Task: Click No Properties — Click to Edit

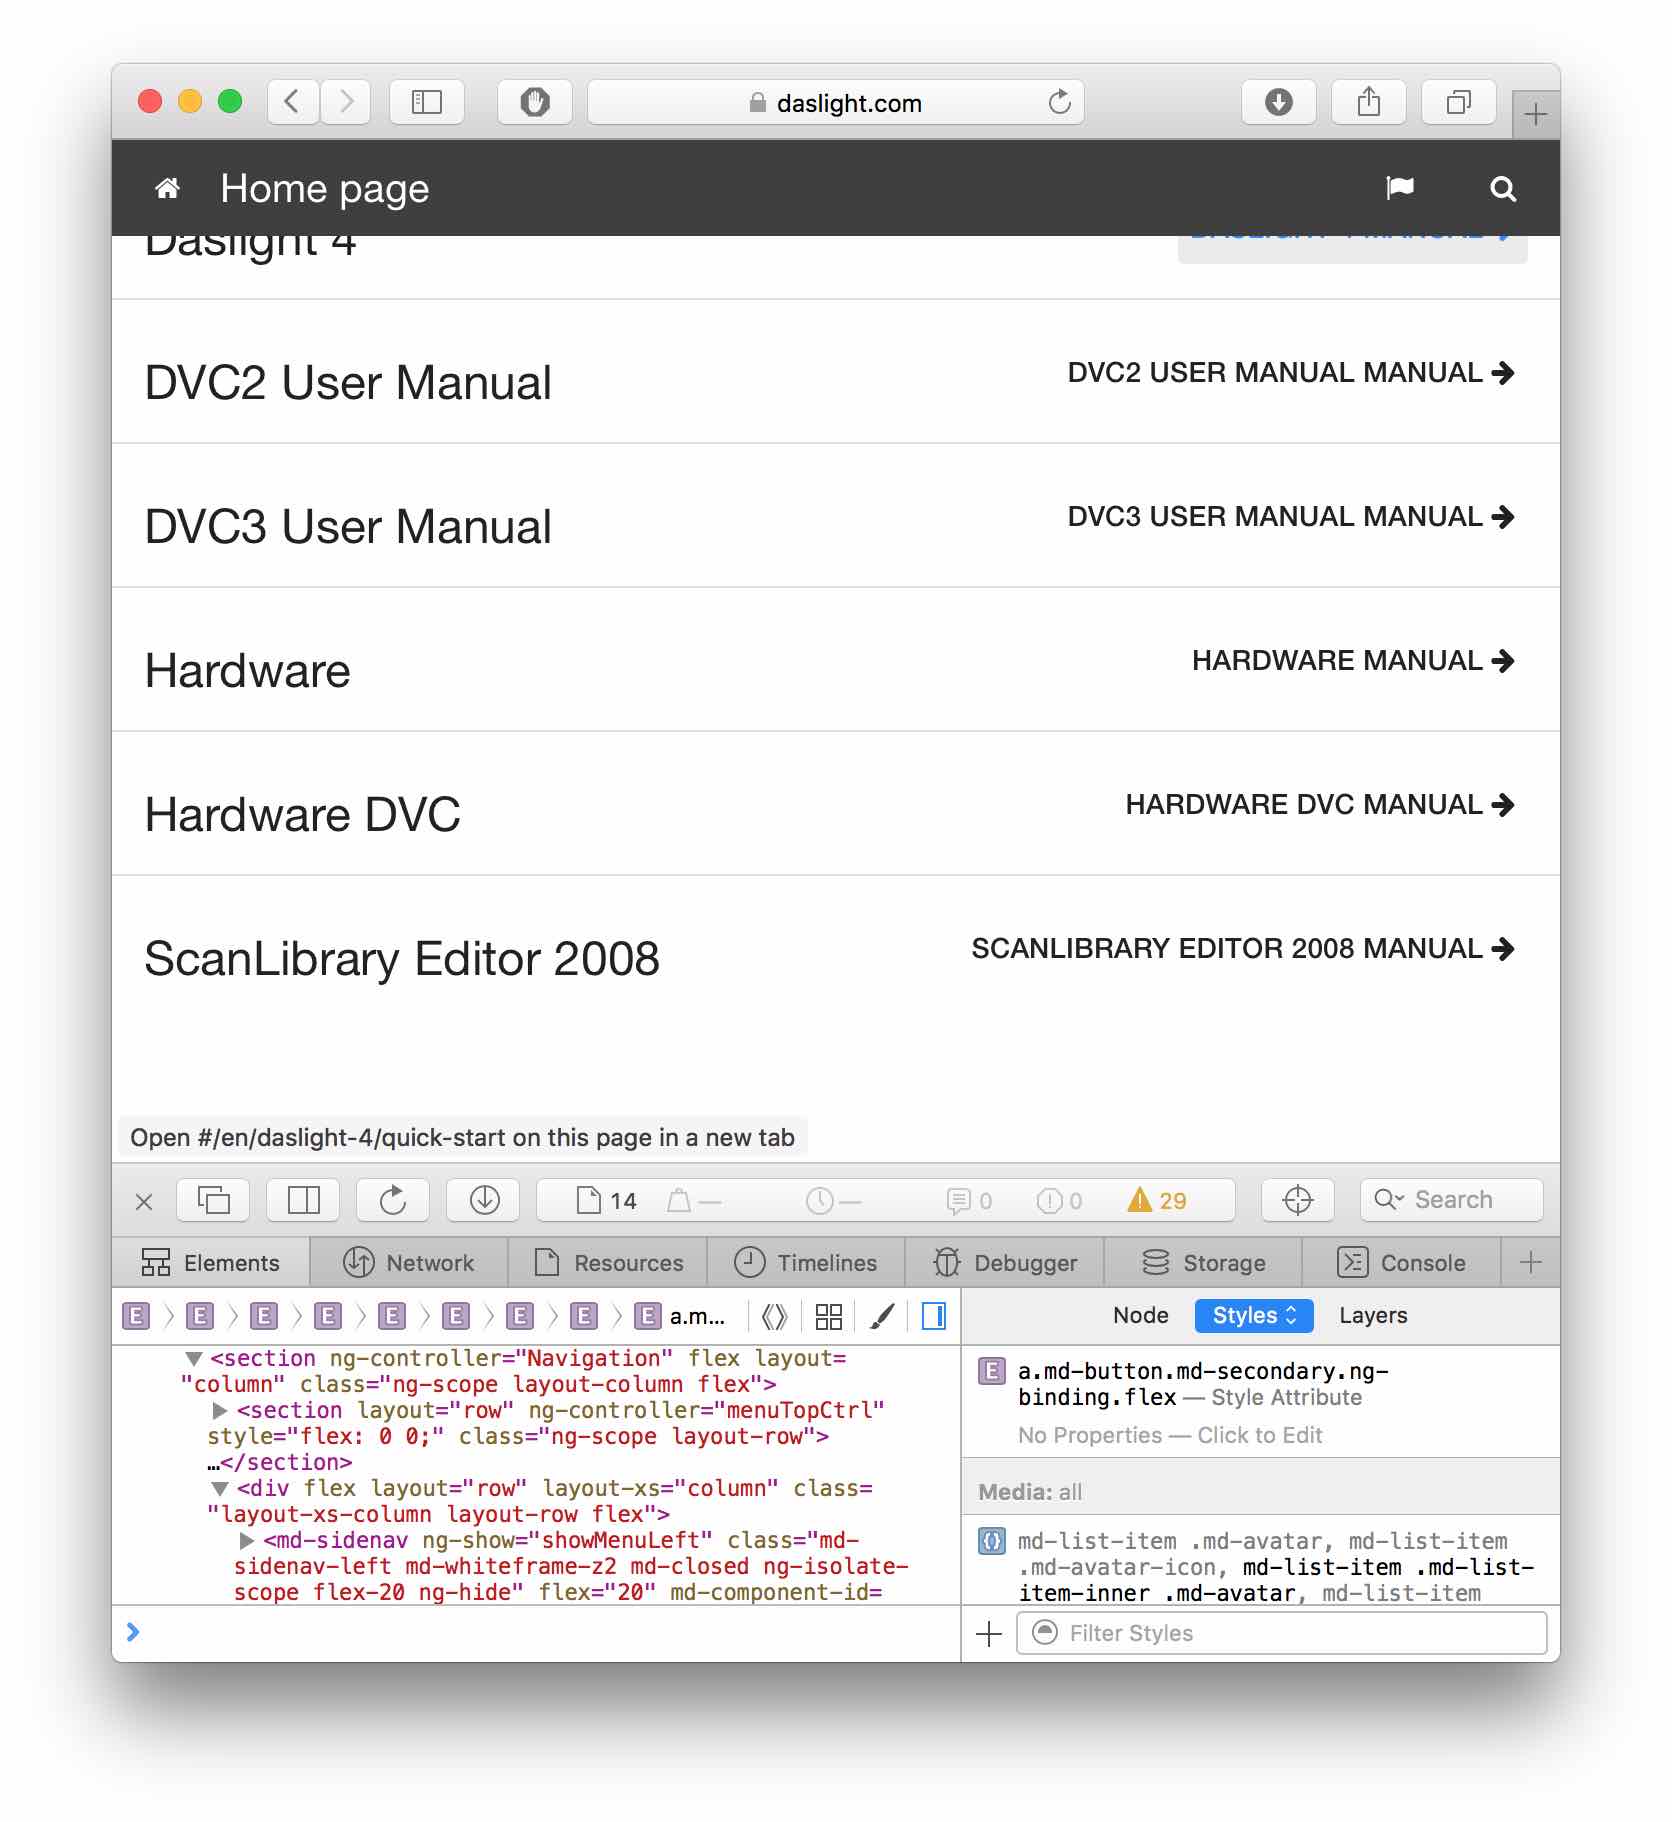Action: coord(1170,1436)
